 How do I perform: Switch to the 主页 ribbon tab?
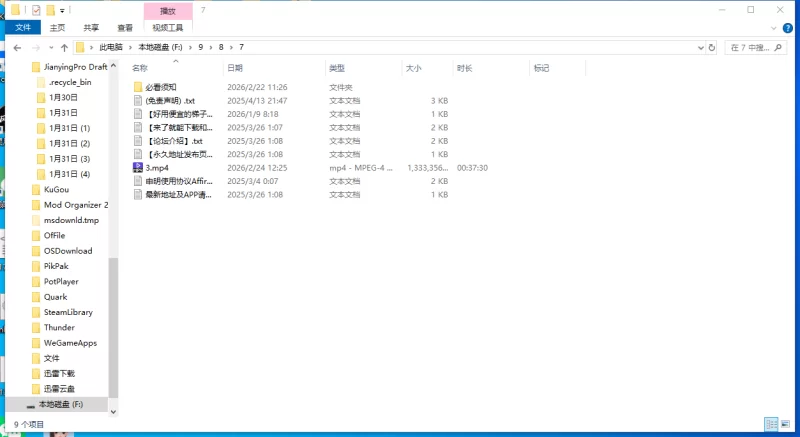click(57, 28)
